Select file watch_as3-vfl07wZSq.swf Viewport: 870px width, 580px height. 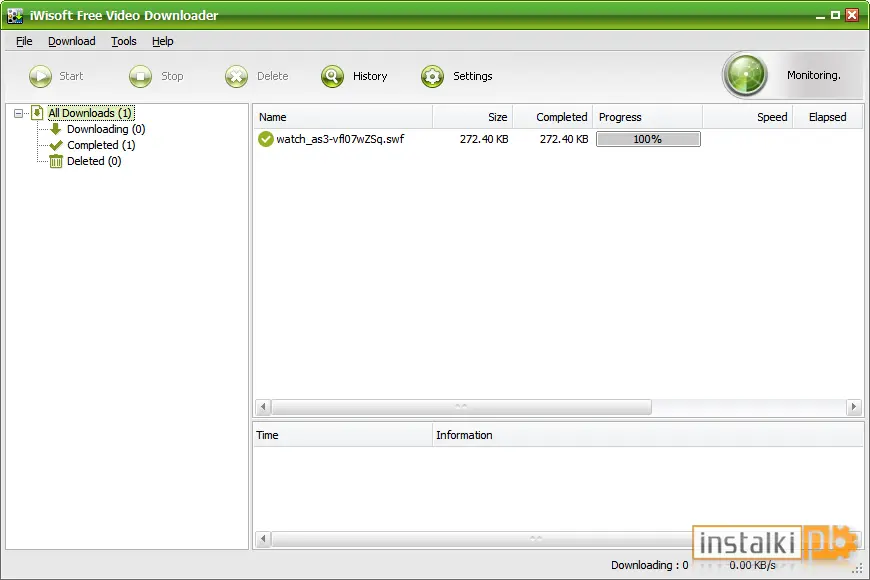[x=340, y=139]
